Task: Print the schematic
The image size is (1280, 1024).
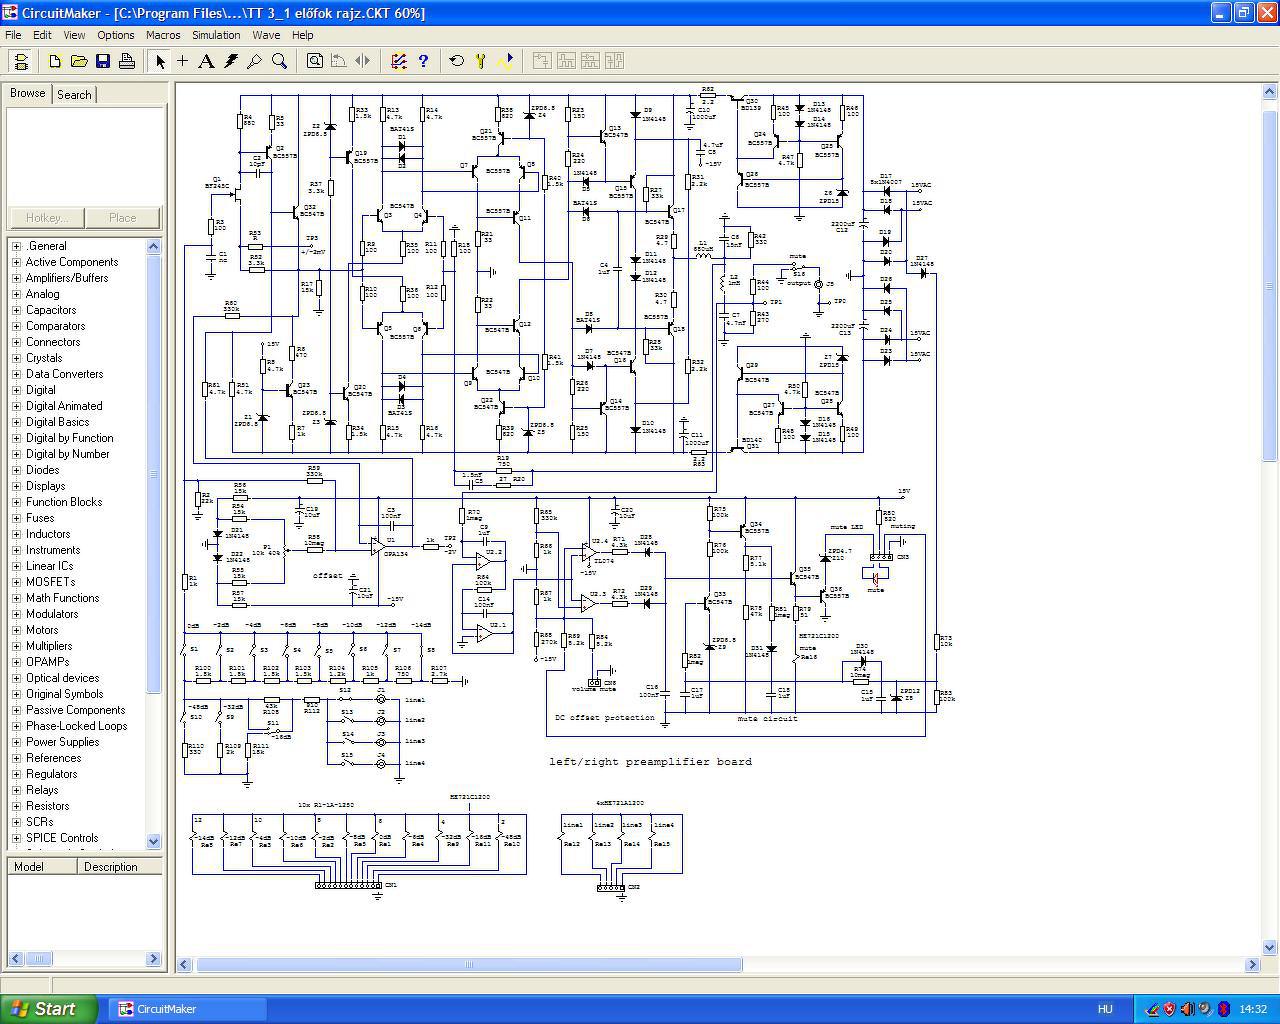Action: pyautogui.click(x=127, y=61)
